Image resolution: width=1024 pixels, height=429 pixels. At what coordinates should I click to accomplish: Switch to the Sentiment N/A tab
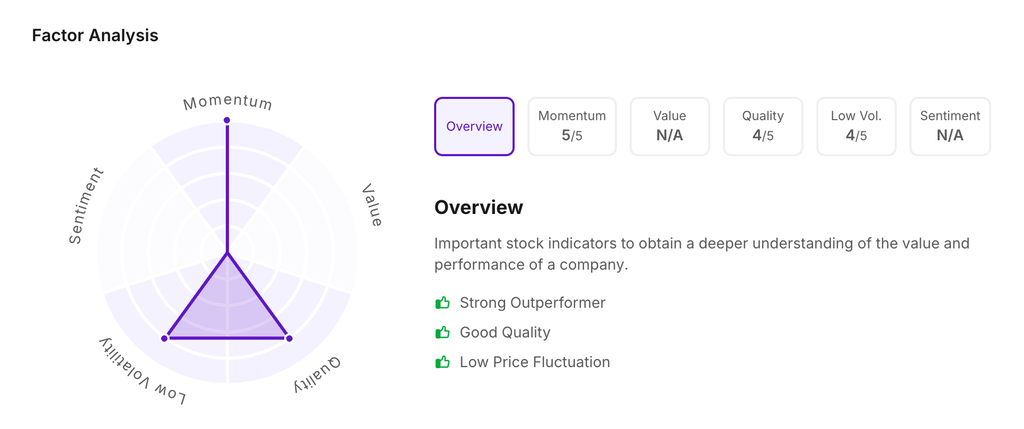[x=950, y=126]
